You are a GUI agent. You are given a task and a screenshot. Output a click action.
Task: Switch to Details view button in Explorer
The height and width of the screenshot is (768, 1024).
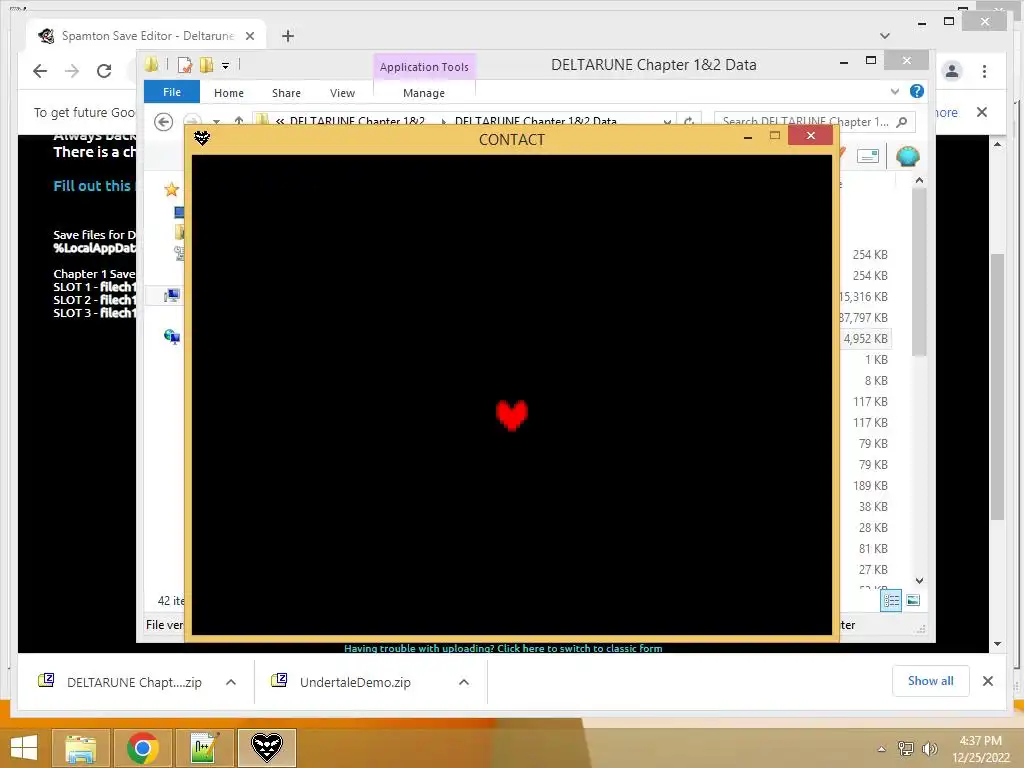[891, 600]
